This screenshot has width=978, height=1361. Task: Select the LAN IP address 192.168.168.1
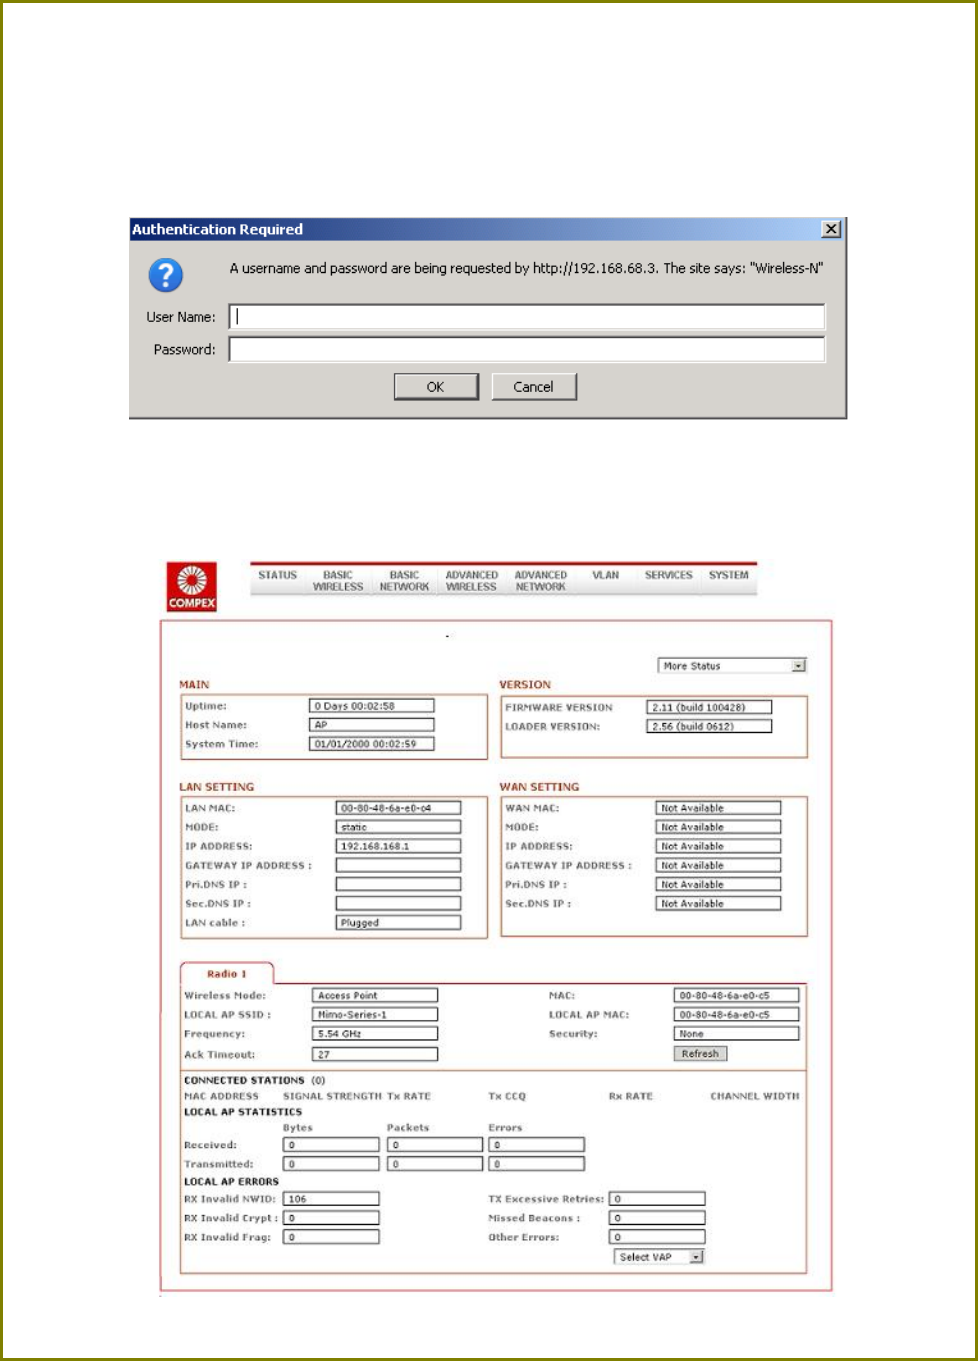tap(398, 846)
